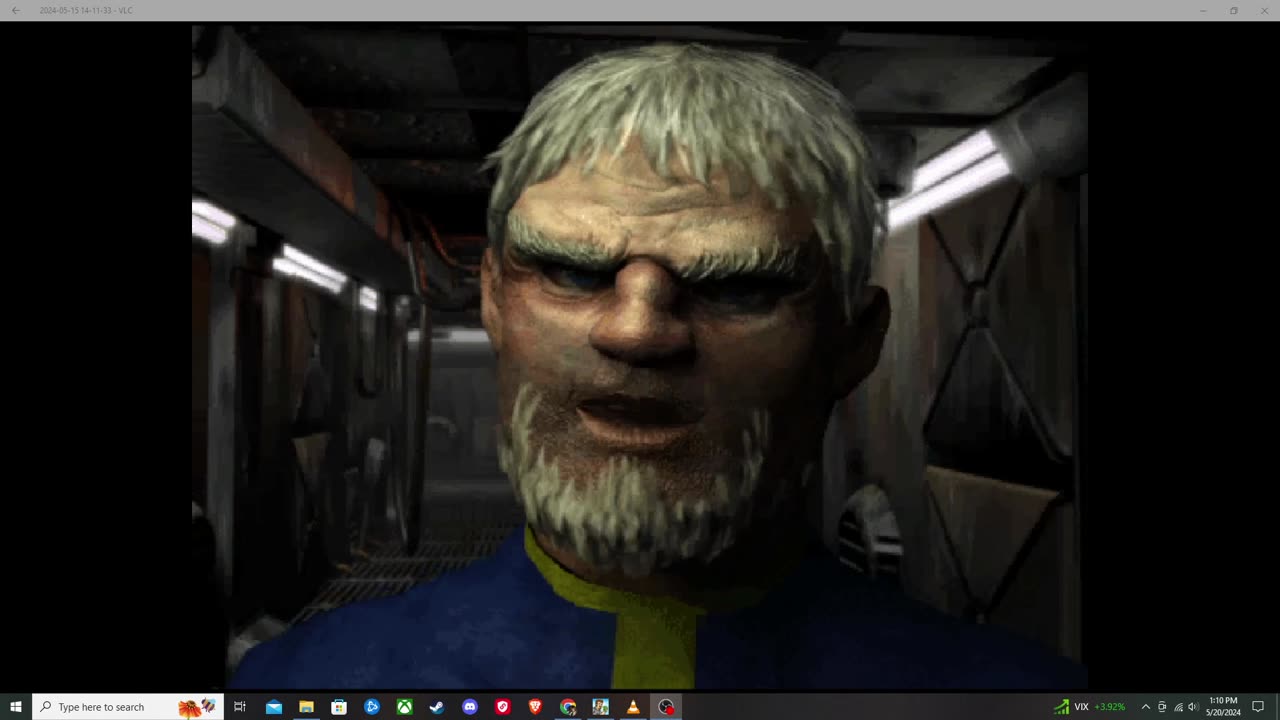Screen dimensions: 1280x720
Task: Switch to VLC cone icon on taskbar
Action: click(x=633, y=707)
